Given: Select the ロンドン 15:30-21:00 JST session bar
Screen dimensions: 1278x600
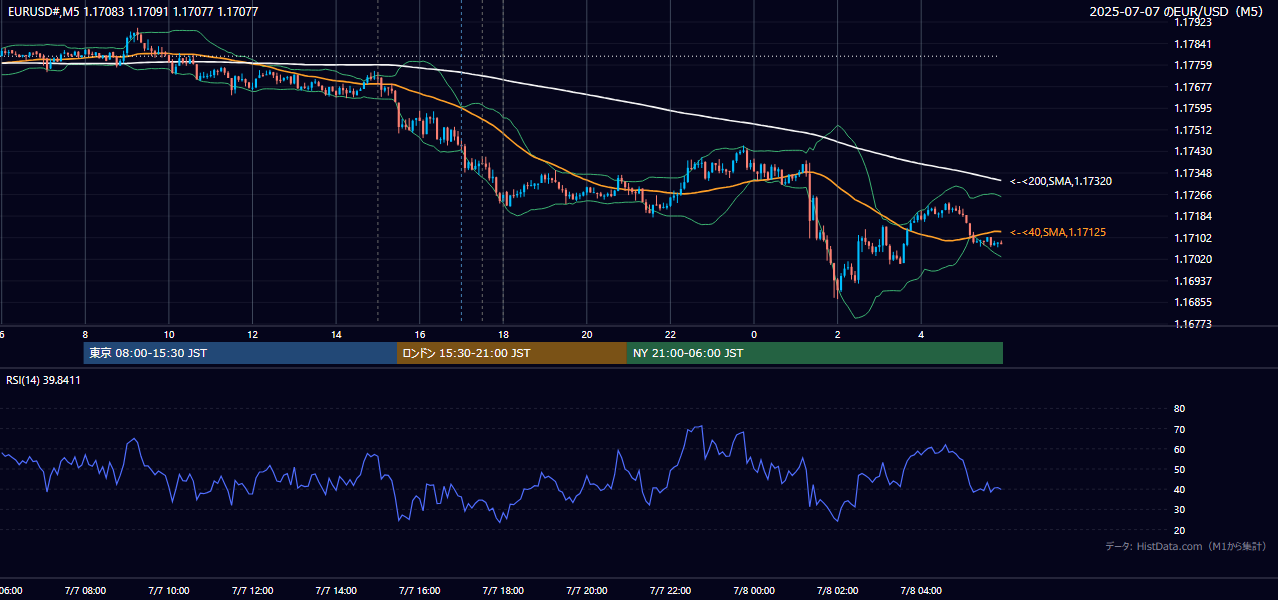Looking at the screenshot, I should click(x=512, y=353).
